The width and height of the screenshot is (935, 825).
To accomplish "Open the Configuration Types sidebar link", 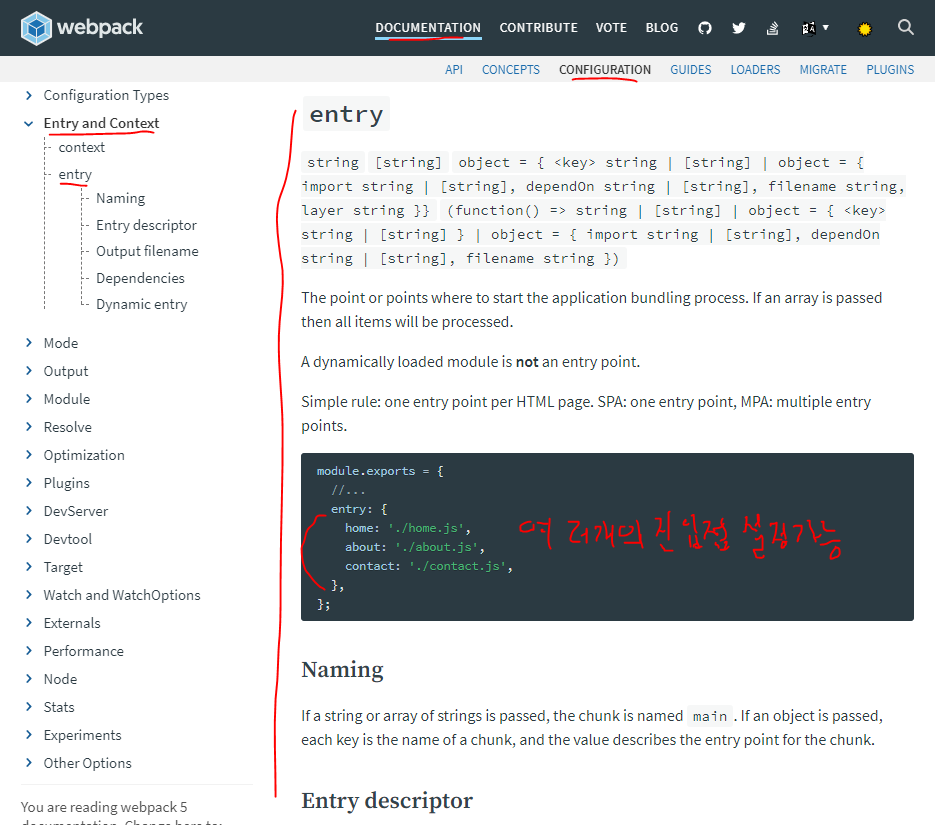I will 106,95.
